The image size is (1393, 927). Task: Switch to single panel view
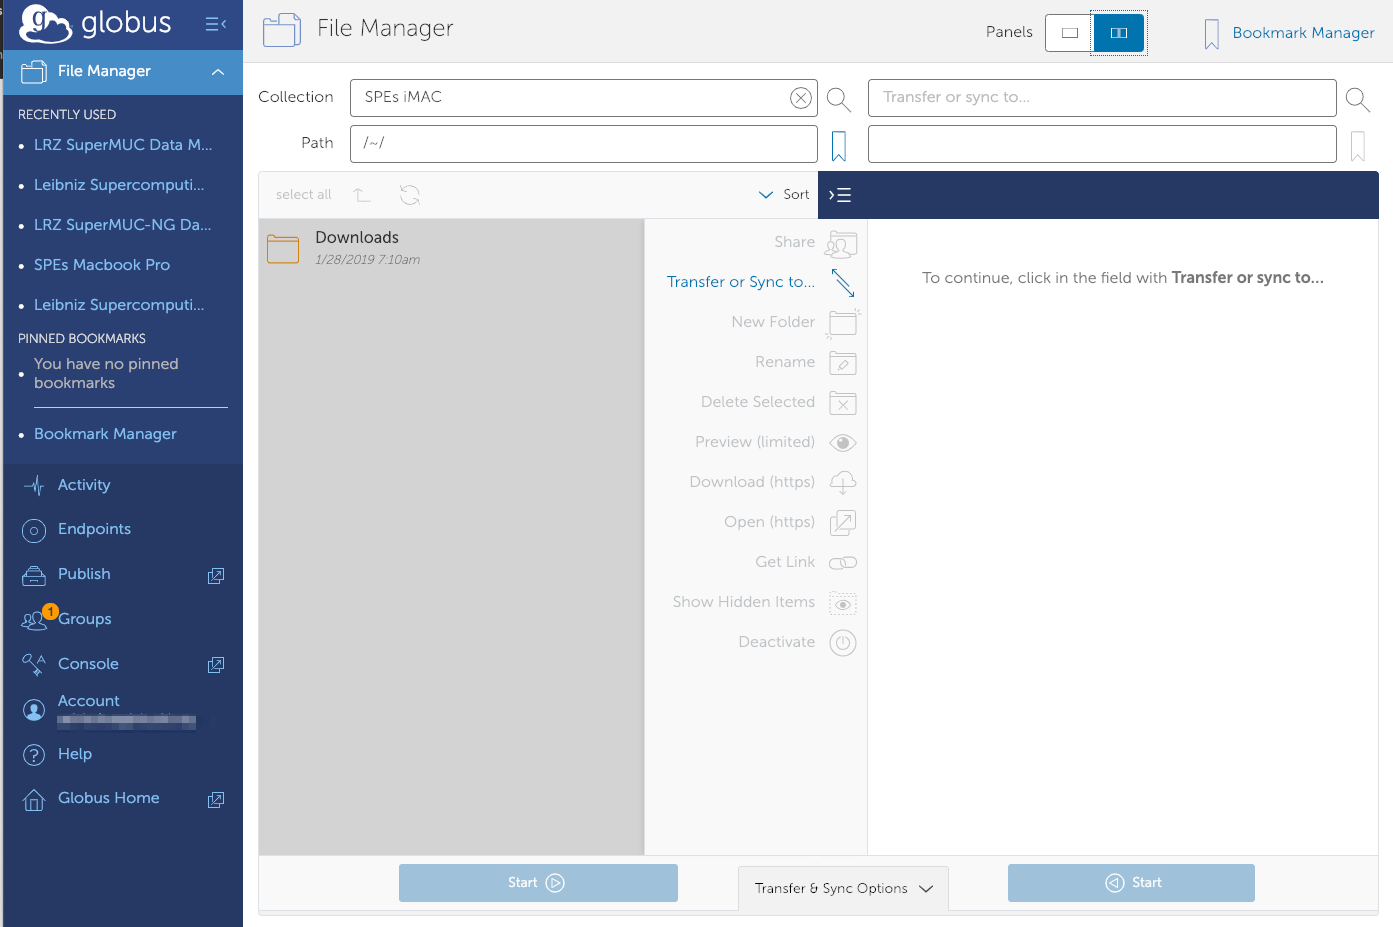coord(1069,33)
